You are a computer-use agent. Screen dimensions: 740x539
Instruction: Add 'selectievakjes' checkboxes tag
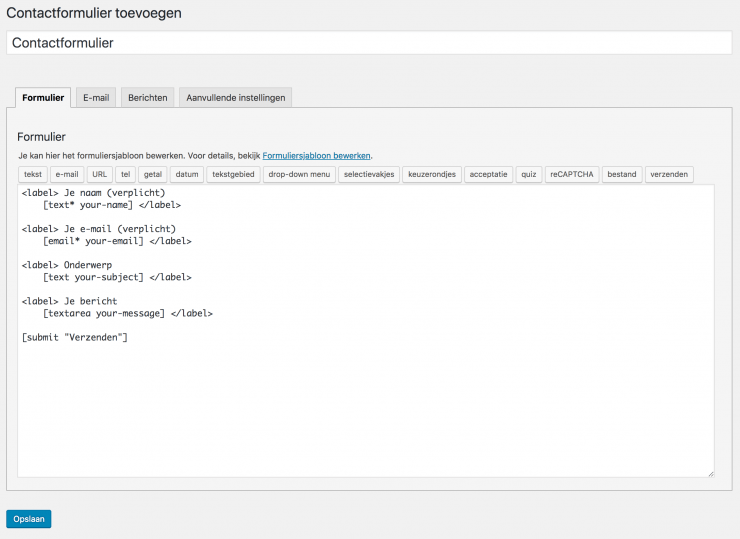(x=369, y=174)
